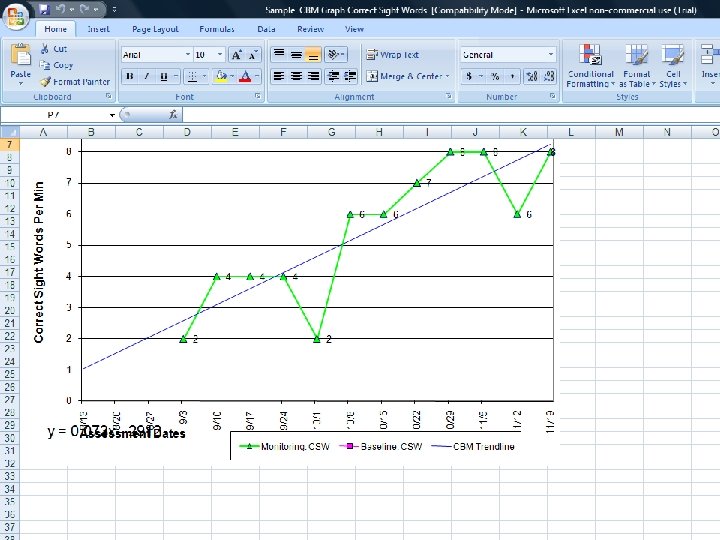Viewport: 720px width, 540px height.
Task: Open the General number format dropdown
Action: pyautogui.click(x=551, y=55)
